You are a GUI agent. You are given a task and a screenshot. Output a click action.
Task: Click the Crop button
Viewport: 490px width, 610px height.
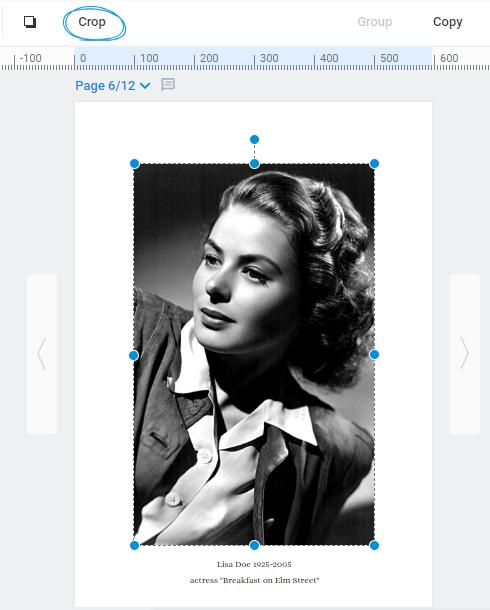[x=92, y=22]
